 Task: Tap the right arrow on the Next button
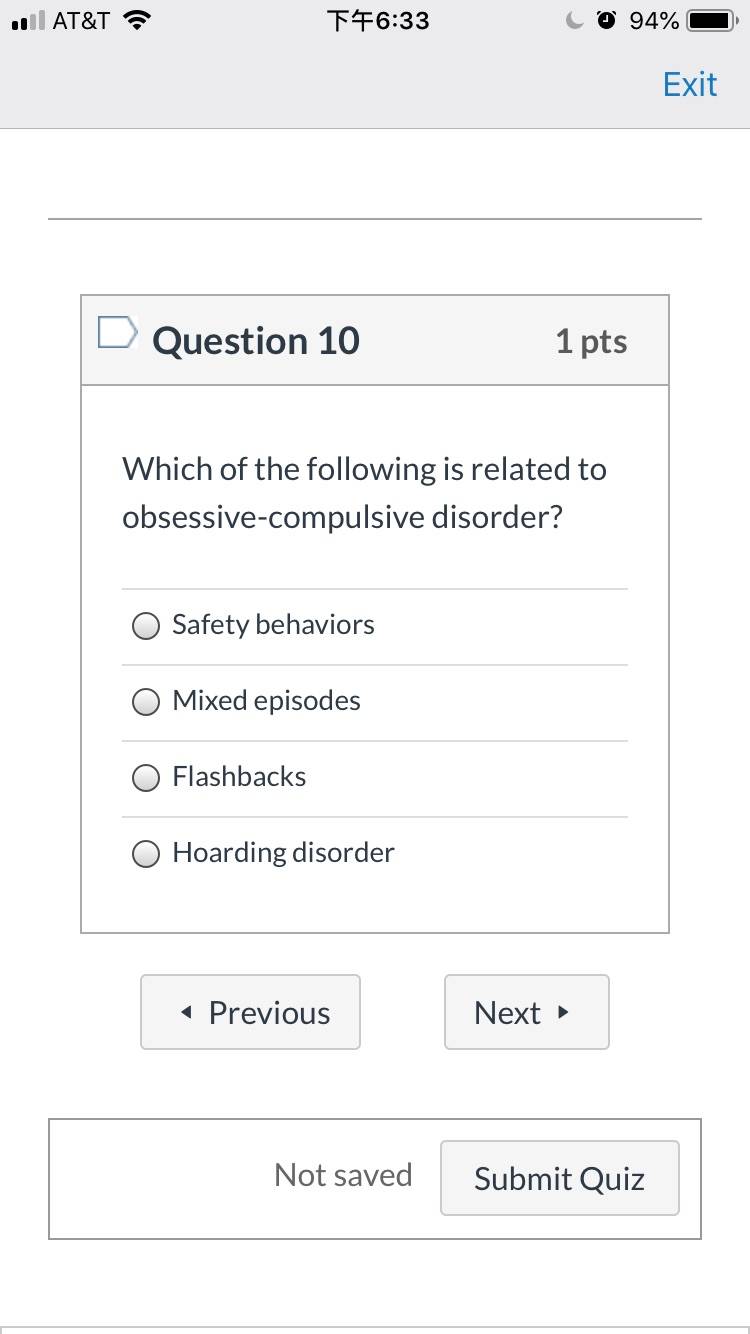pyautogui.click(x=564, y=1012)
